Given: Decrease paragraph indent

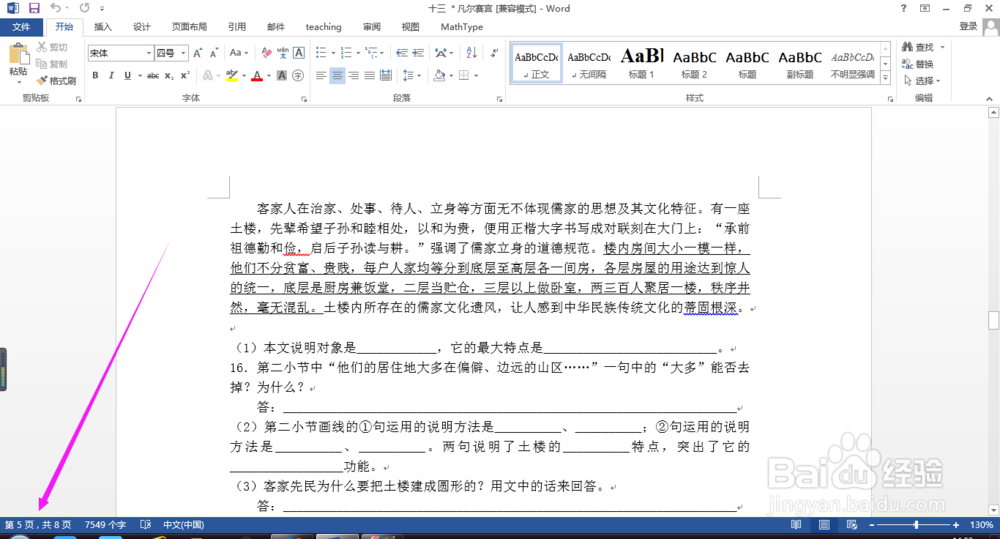Looking at the screenshot, I should click(401, 53).
